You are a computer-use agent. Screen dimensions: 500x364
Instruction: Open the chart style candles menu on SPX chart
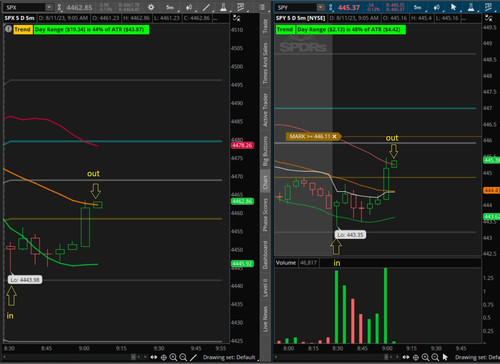pyautogui.click(x=189, y=7)
